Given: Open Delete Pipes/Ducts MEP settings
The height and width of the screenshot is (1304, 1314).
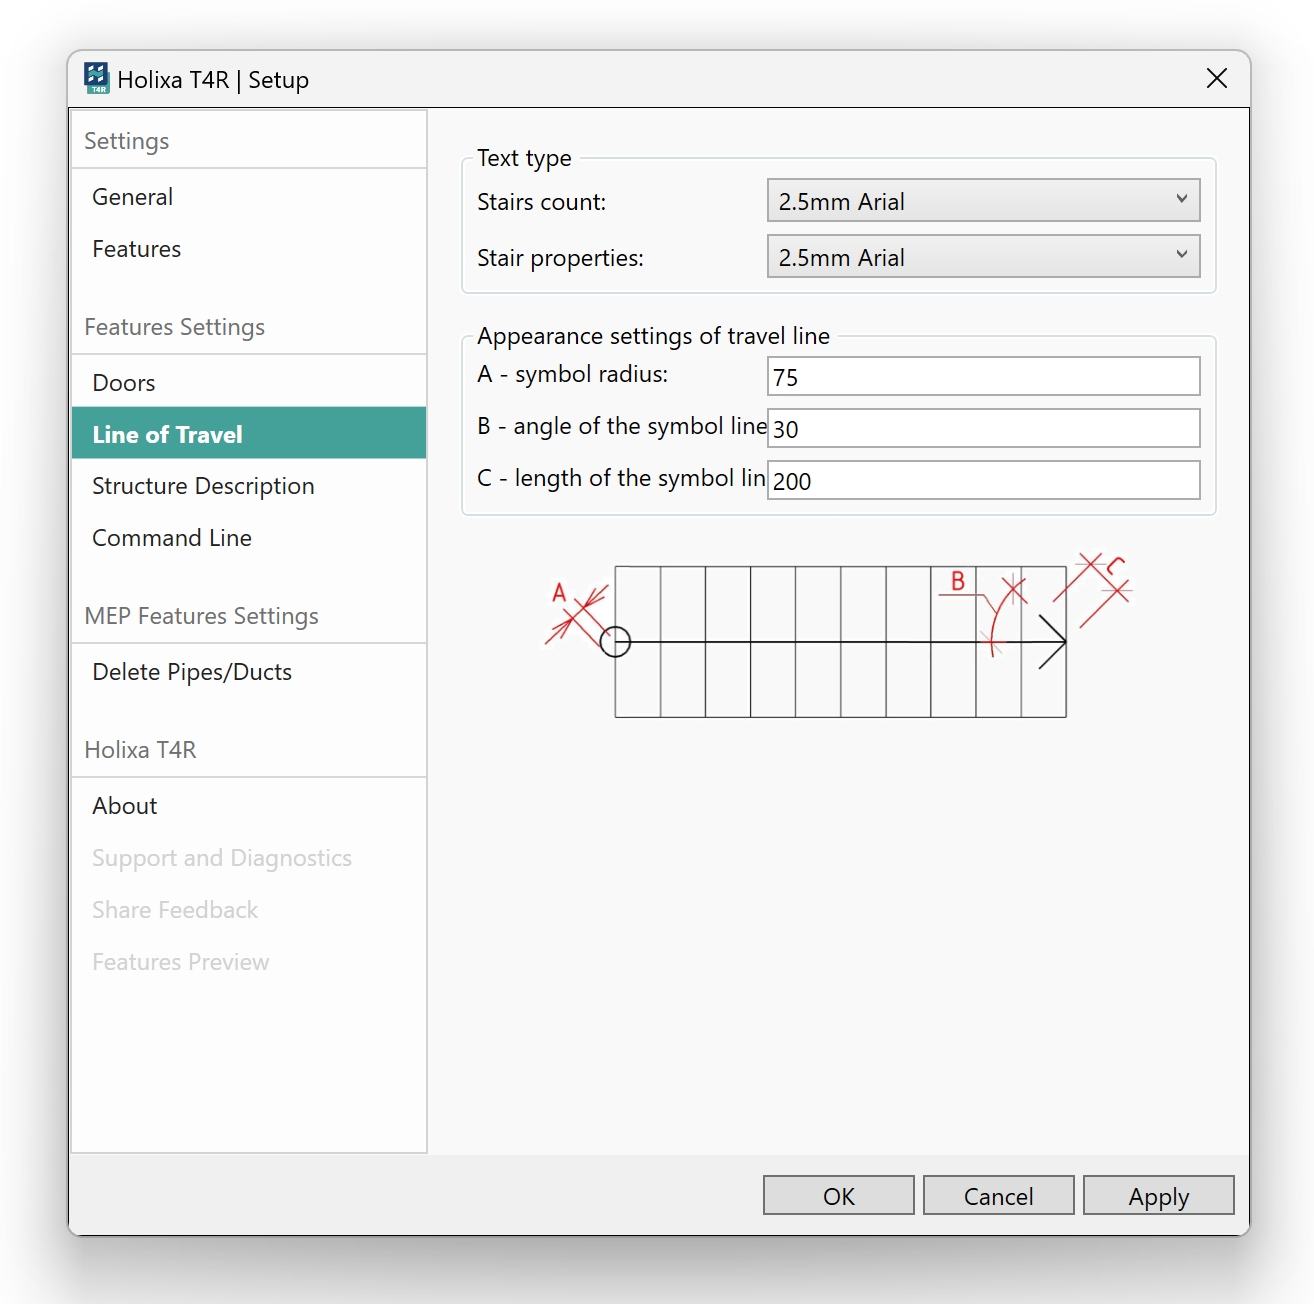Looking at the screenshot, I should click(x=192, y=672).
